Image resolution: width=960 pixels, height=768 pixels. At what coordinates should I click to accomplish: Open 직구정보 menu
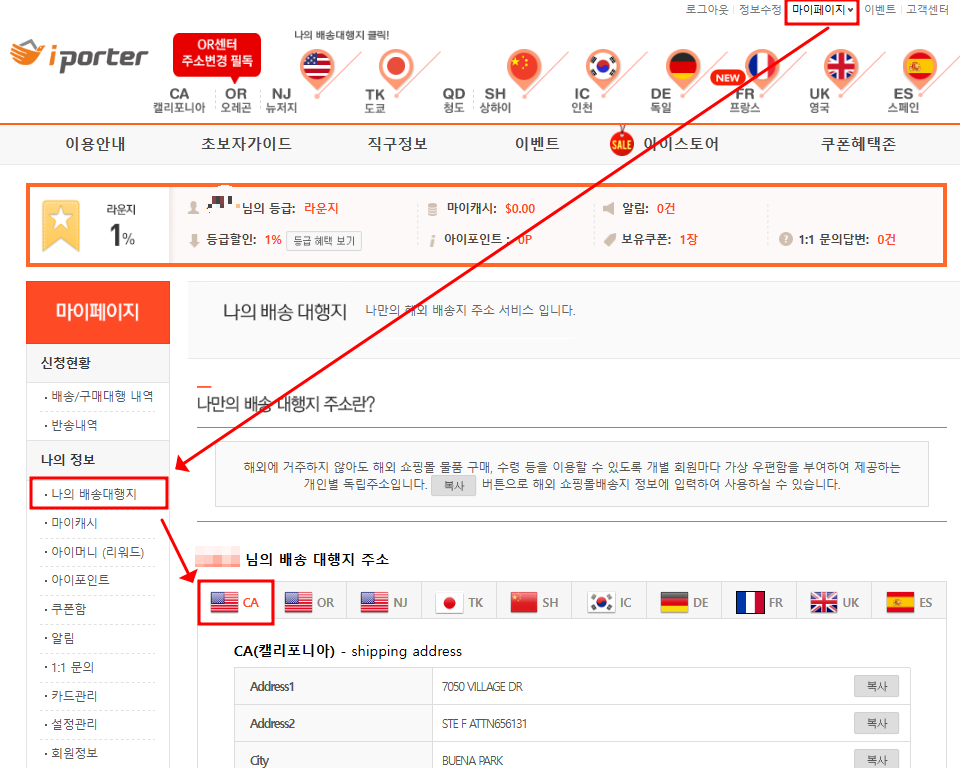click(397, 144)
